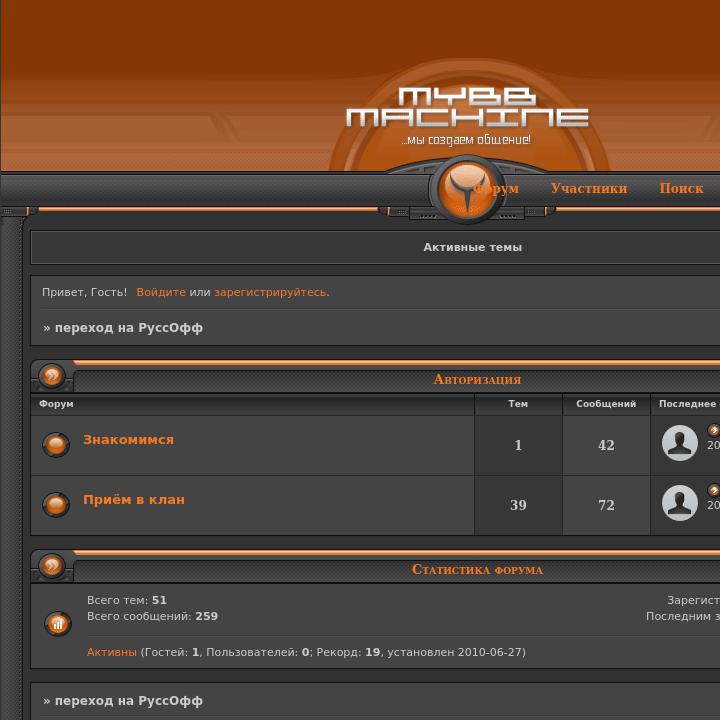720x720 pixels.
Task: Collapse the Статистика форума section via its orange arrow icon
Action: pos(52,565)
